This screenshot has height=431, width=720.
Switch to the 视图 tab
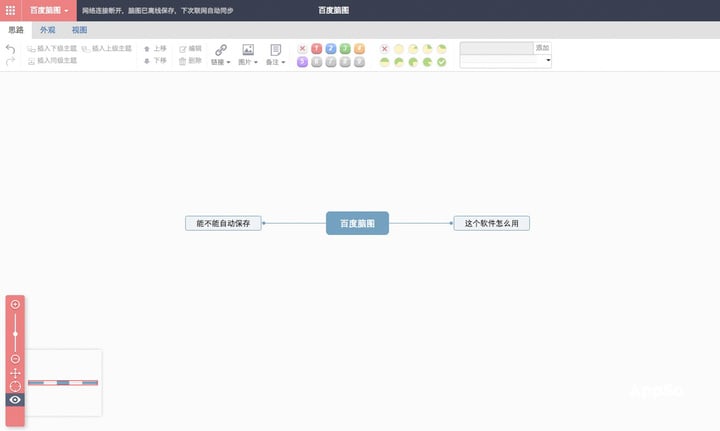coord(79,30)
